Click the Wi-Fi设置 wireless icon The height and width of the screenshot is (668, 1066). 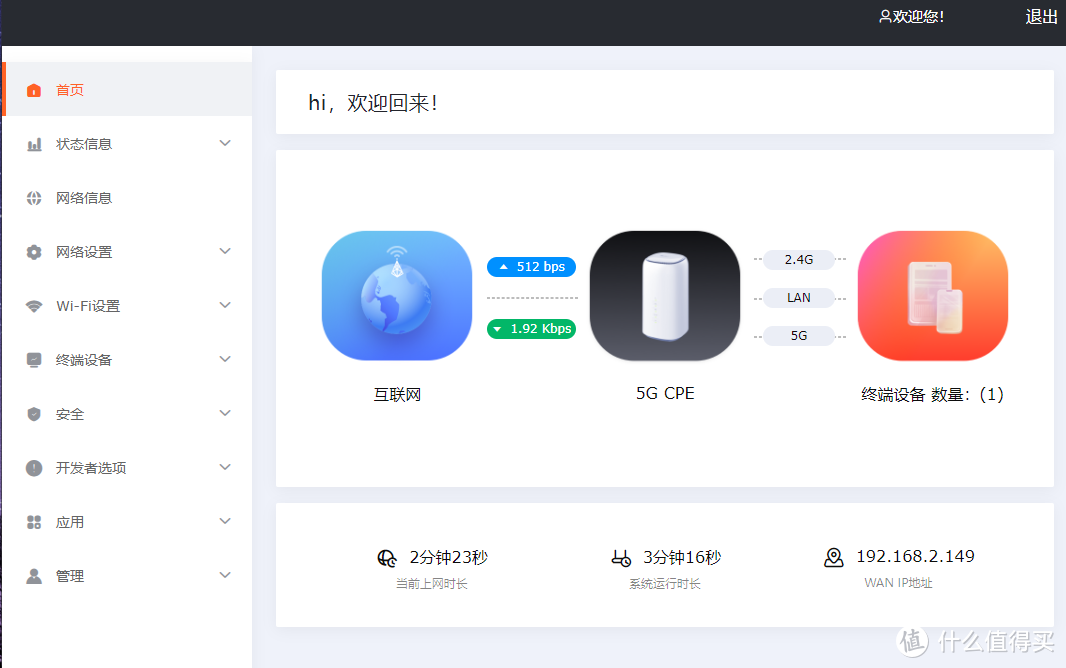click(34, 305)
